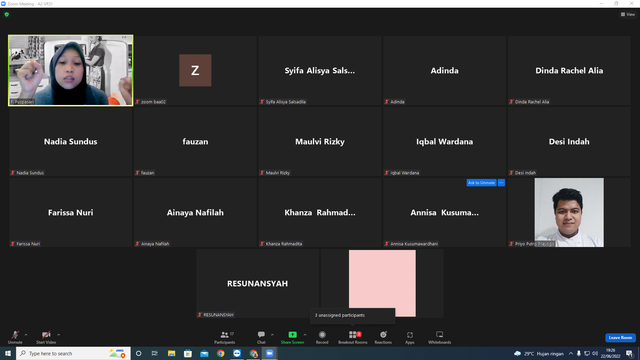Select the Khanza Rahmadita tile
This screenshot has height=360, width=640.
(320, 212)
